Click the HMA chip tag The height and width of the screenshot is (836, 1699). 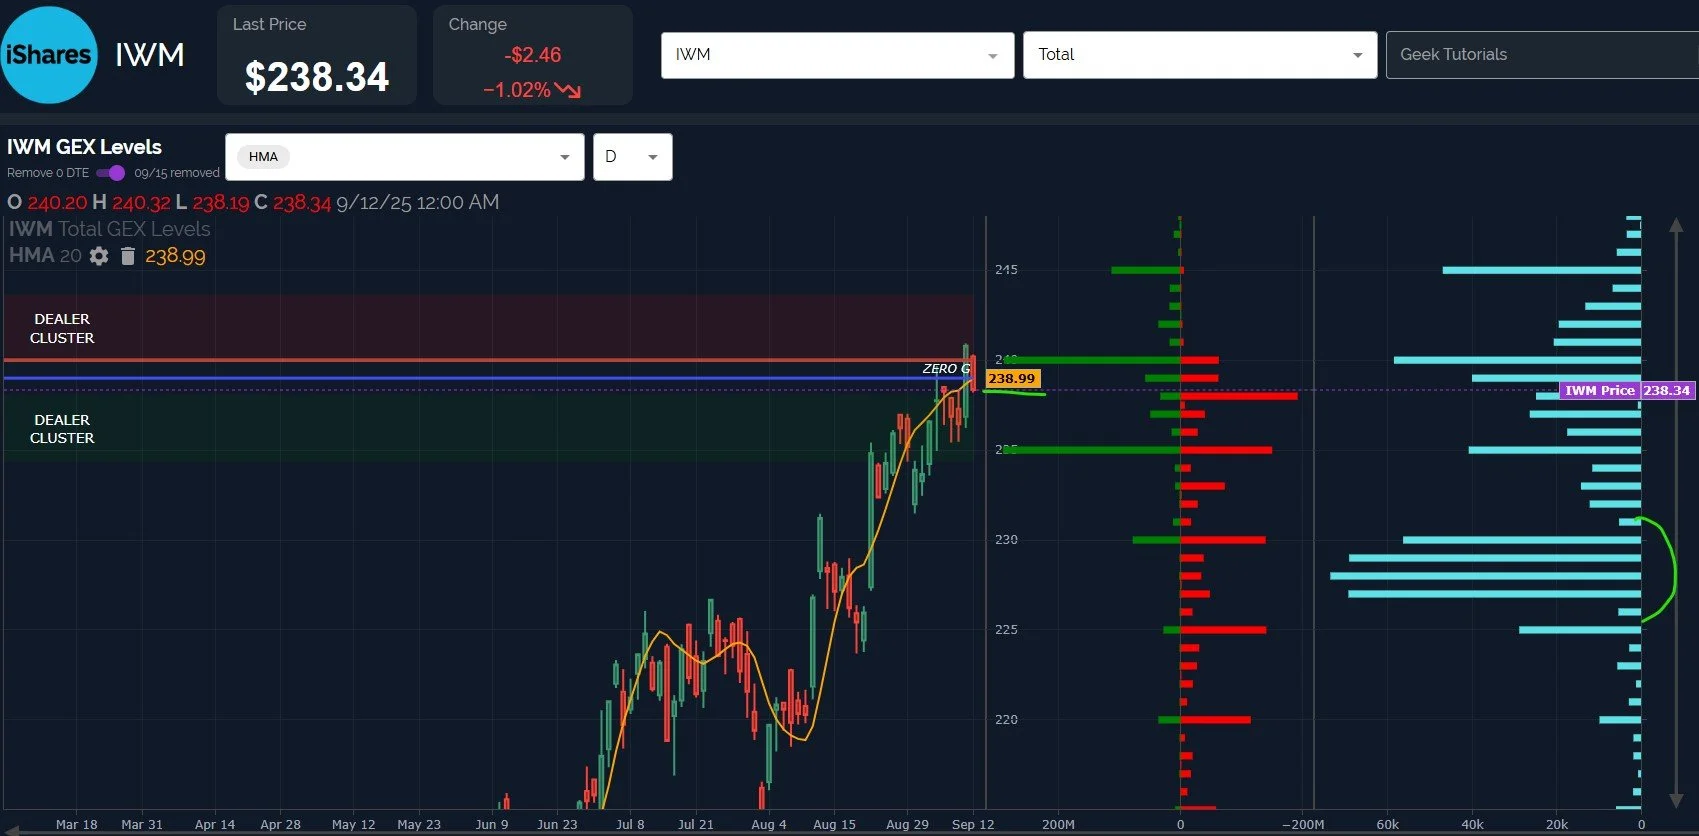[263, 157]
